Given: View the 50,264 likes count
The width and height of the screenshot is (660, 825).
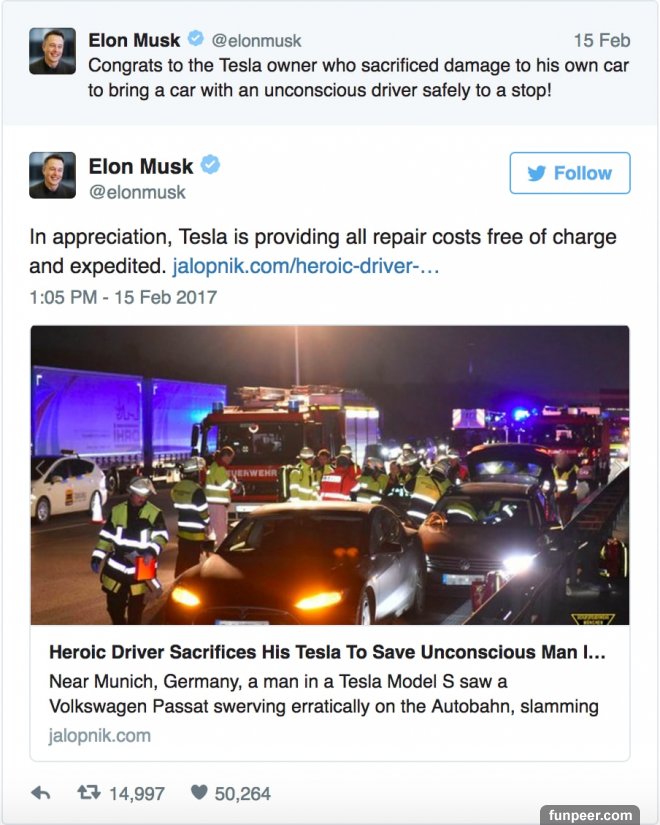Looking at the screenshot, I should (x=243, y=793).
